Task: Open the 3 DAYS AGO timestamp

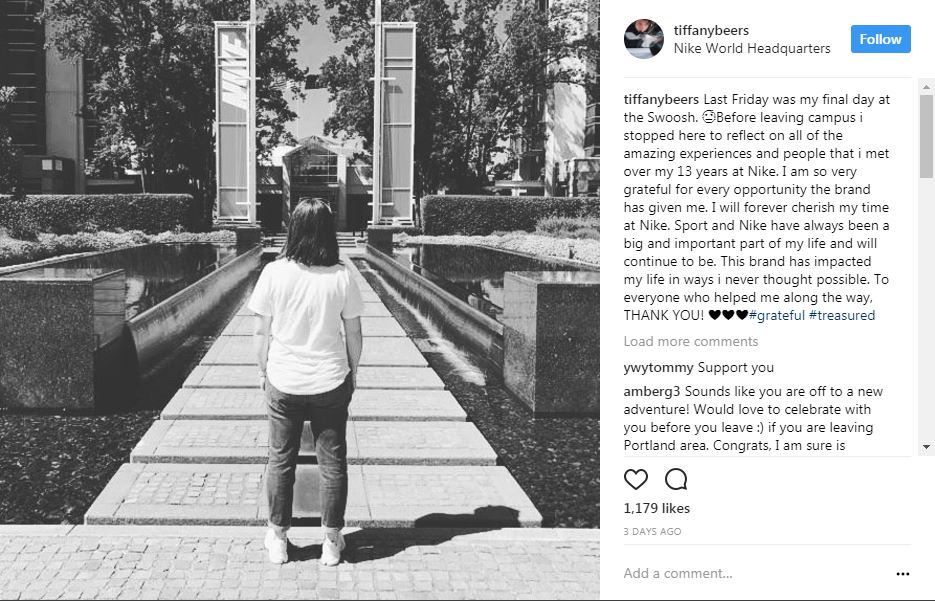Action: tap(652, 531)
